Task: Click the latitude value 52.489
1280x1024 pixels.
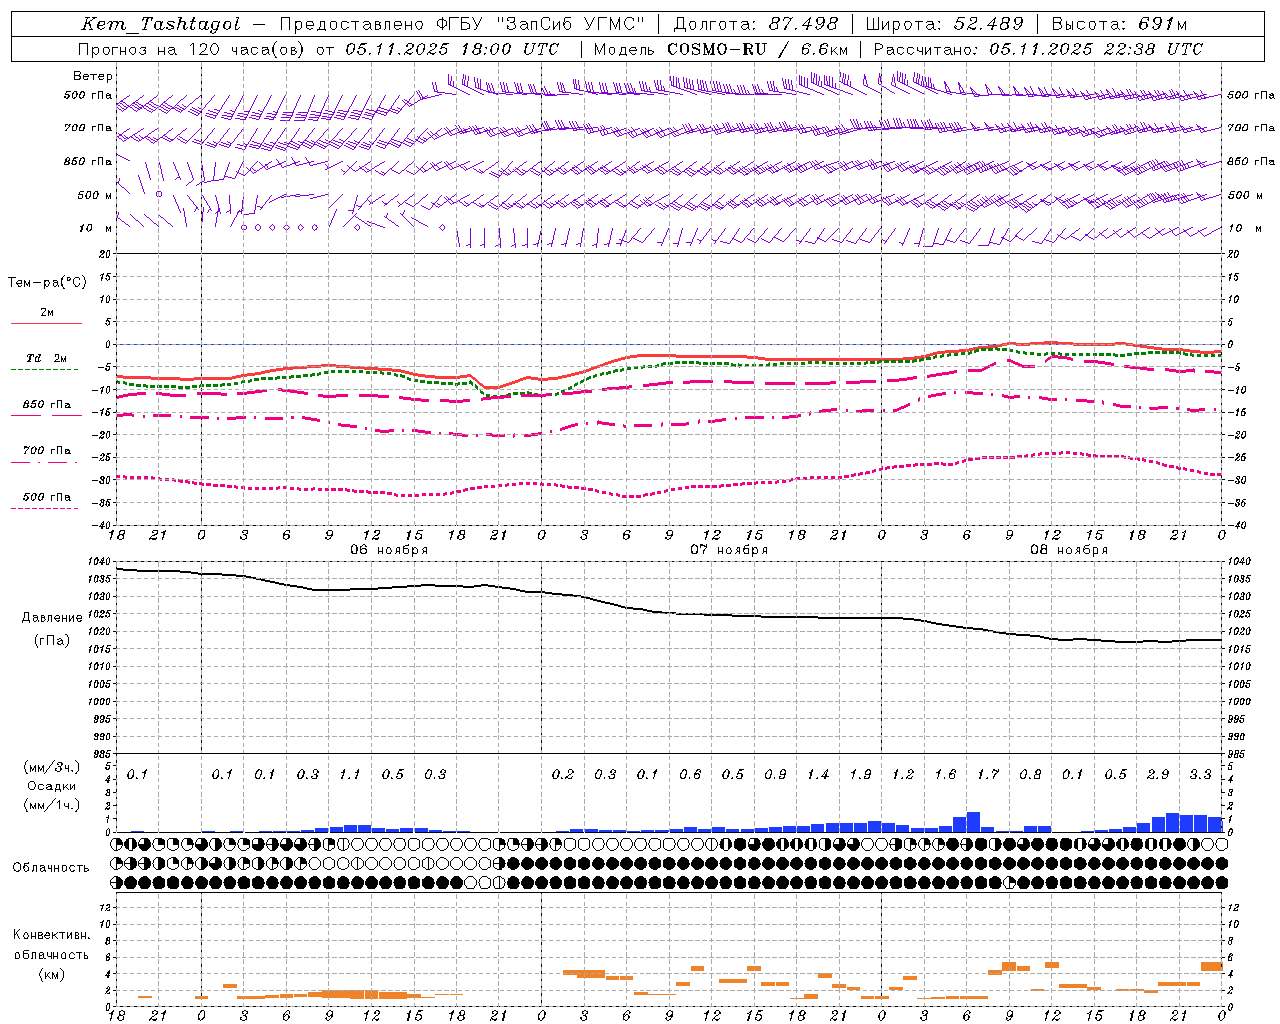Action: [988, 24]
